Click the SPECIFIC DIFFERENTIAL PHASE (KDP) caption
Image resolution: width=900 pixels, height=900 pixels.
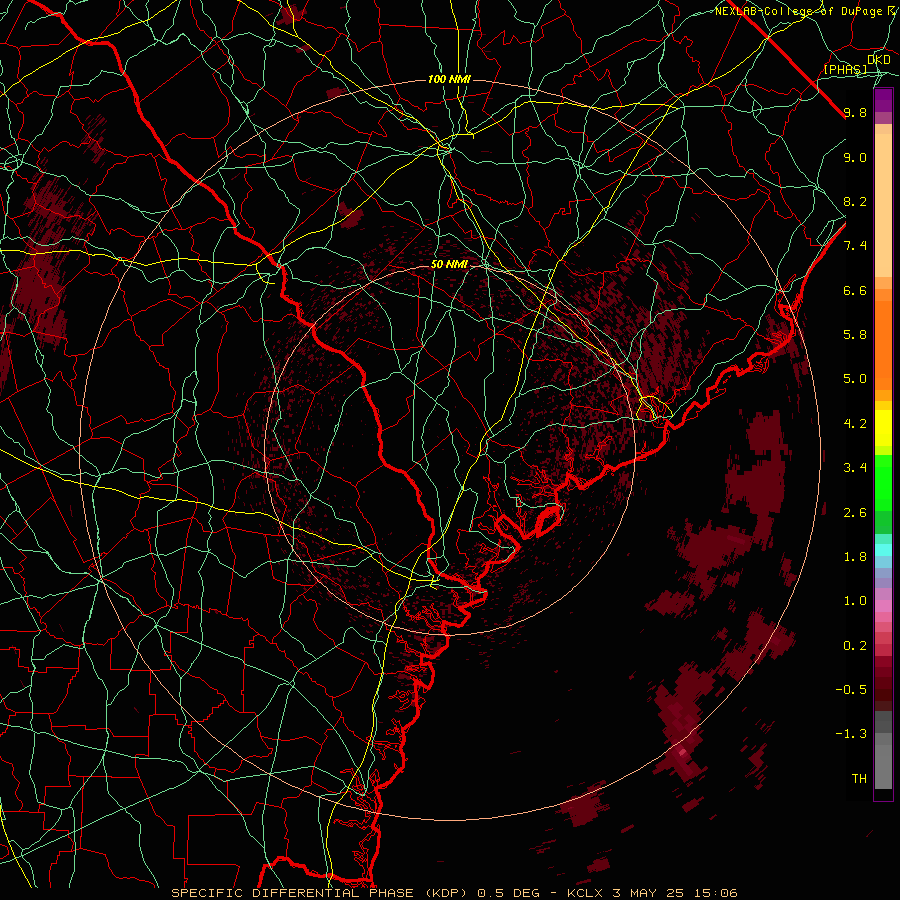coord(318,893)
